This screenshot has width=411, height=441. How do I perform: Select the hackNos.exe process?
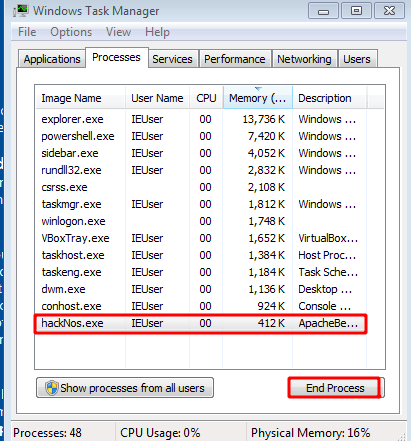(200, 323)
